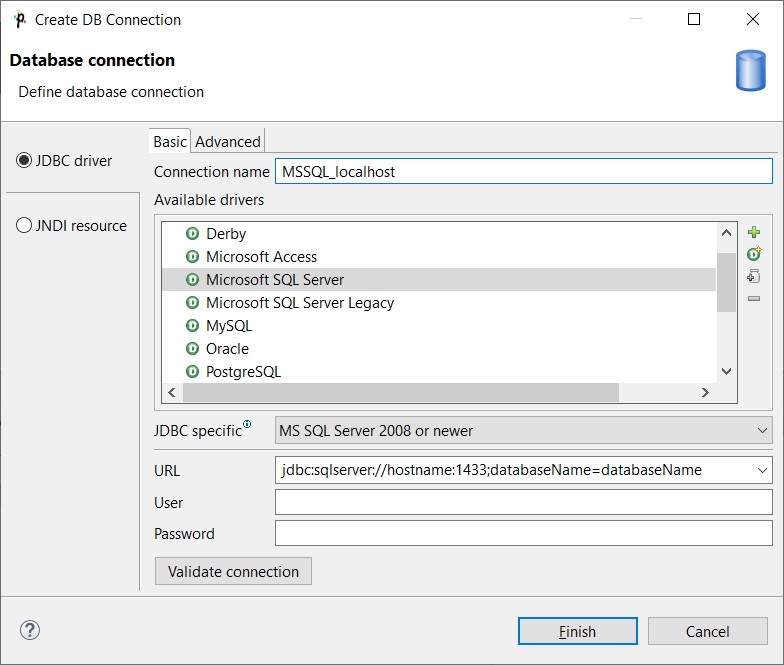Select Oracle in the drivers list
Image resolution: width=784 pixels, height=665 pixels.
(x=439, y=348)
